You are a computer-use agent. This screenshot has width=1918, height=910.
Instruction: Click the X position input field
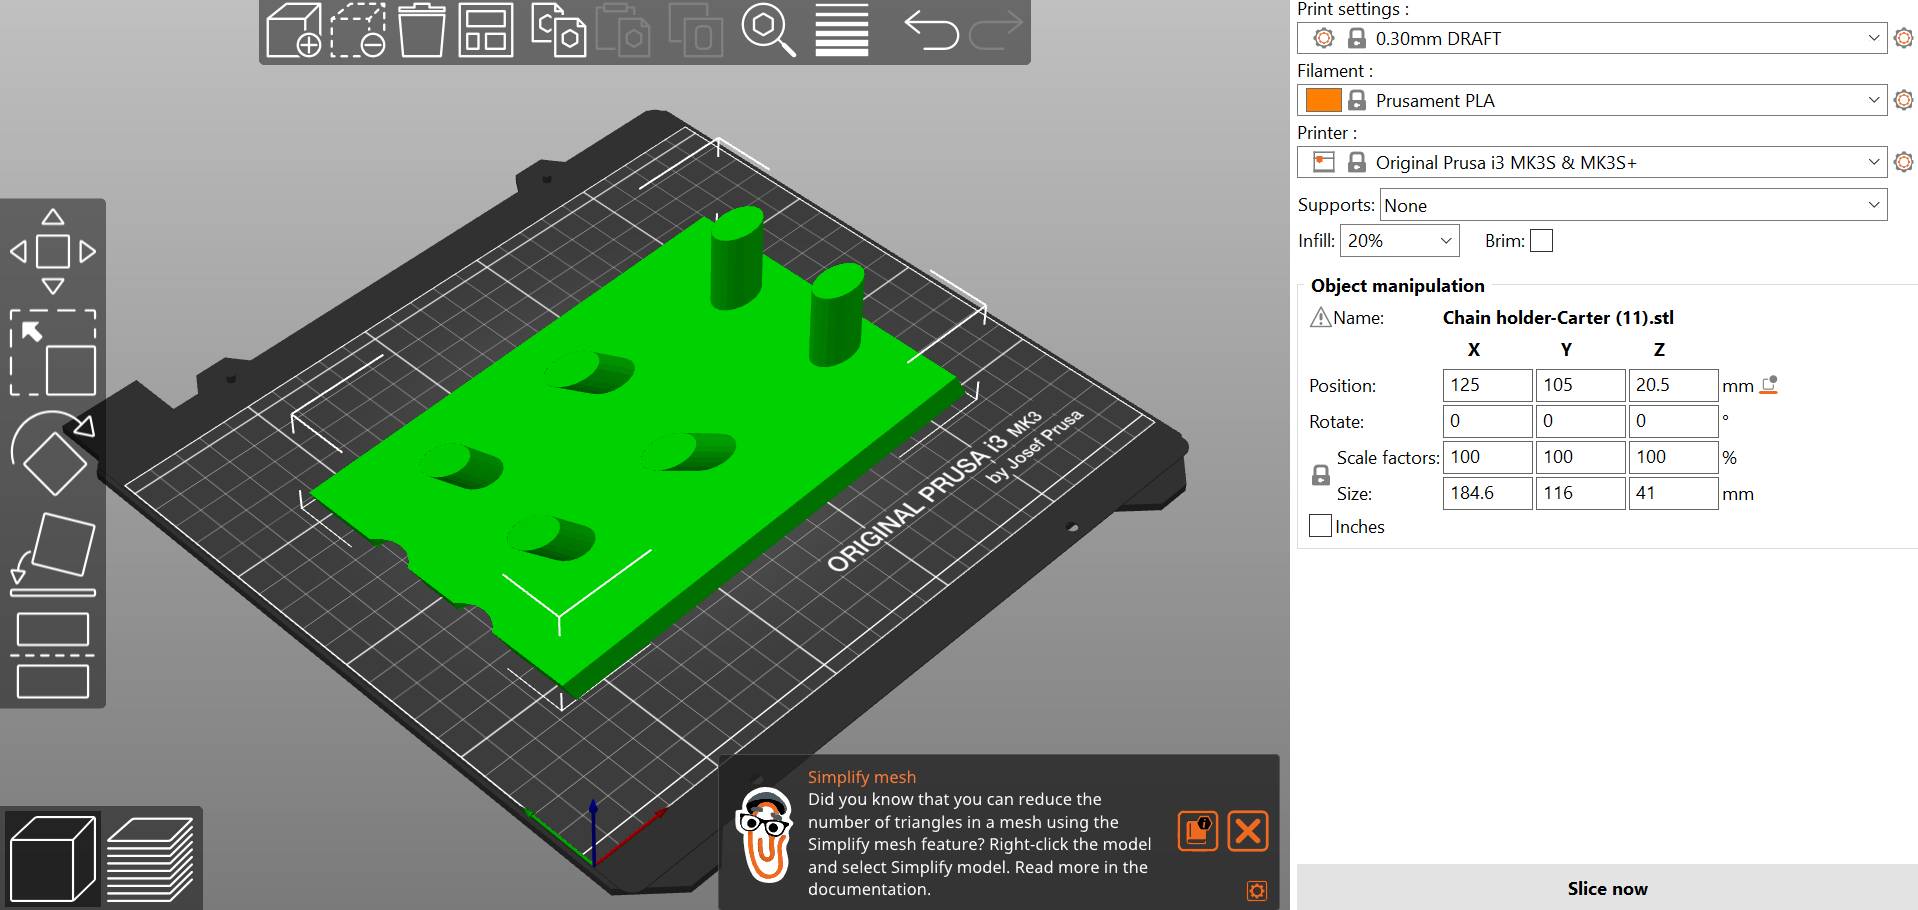[x=1487, y=385]
